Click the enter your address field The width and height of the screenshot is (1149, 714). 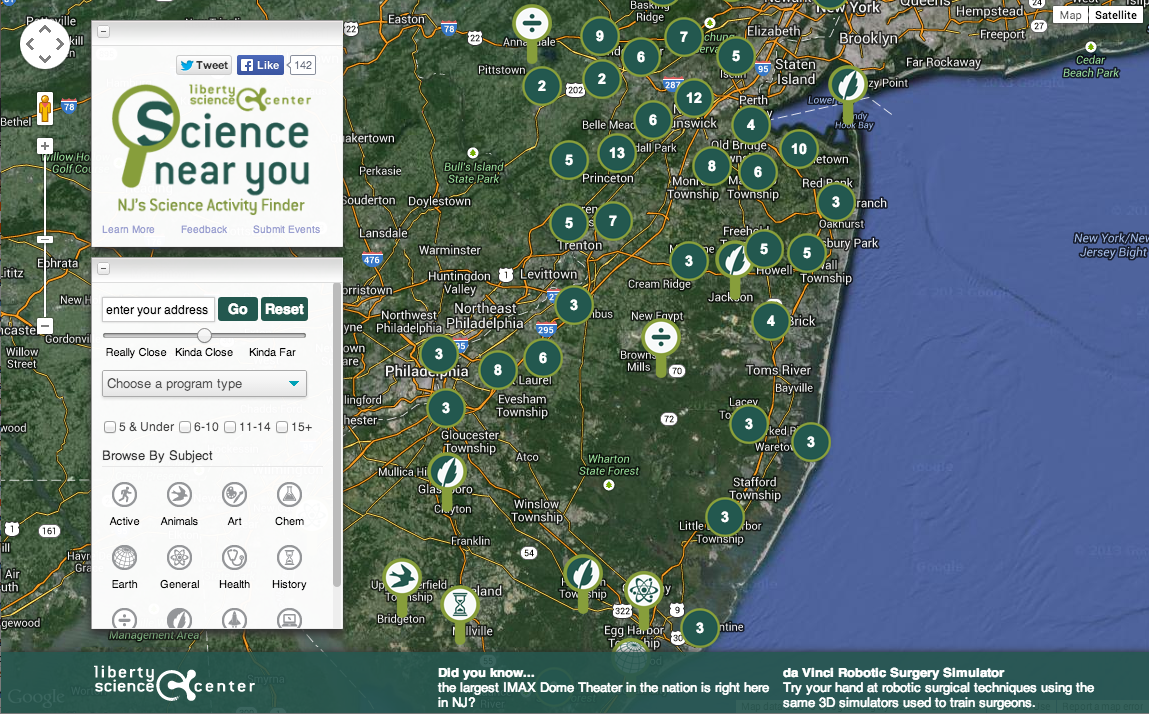(x=157, y=310)
